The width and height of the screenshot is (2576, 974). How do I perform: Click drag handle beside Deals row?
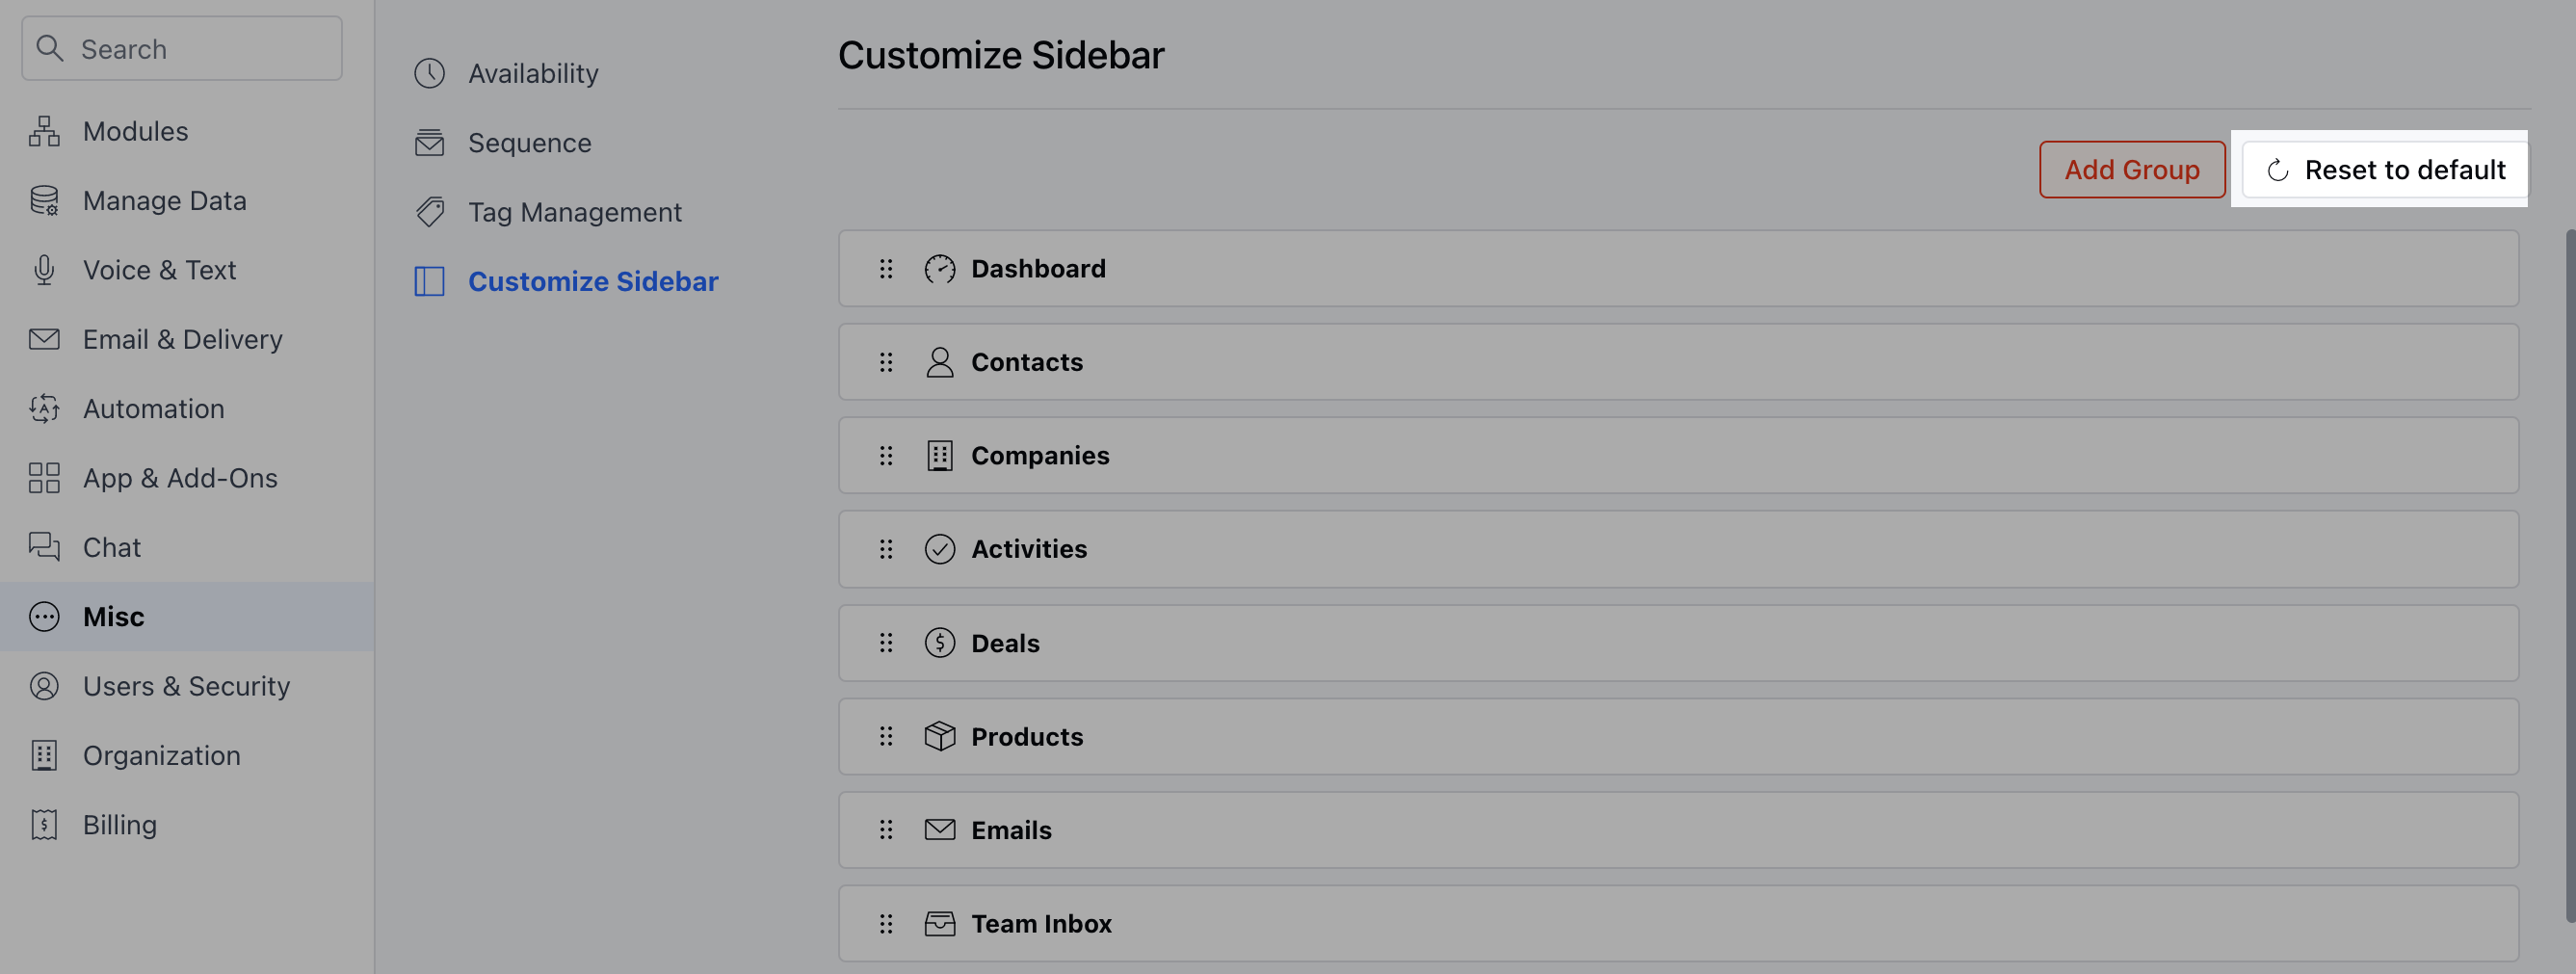pos(885,642)
